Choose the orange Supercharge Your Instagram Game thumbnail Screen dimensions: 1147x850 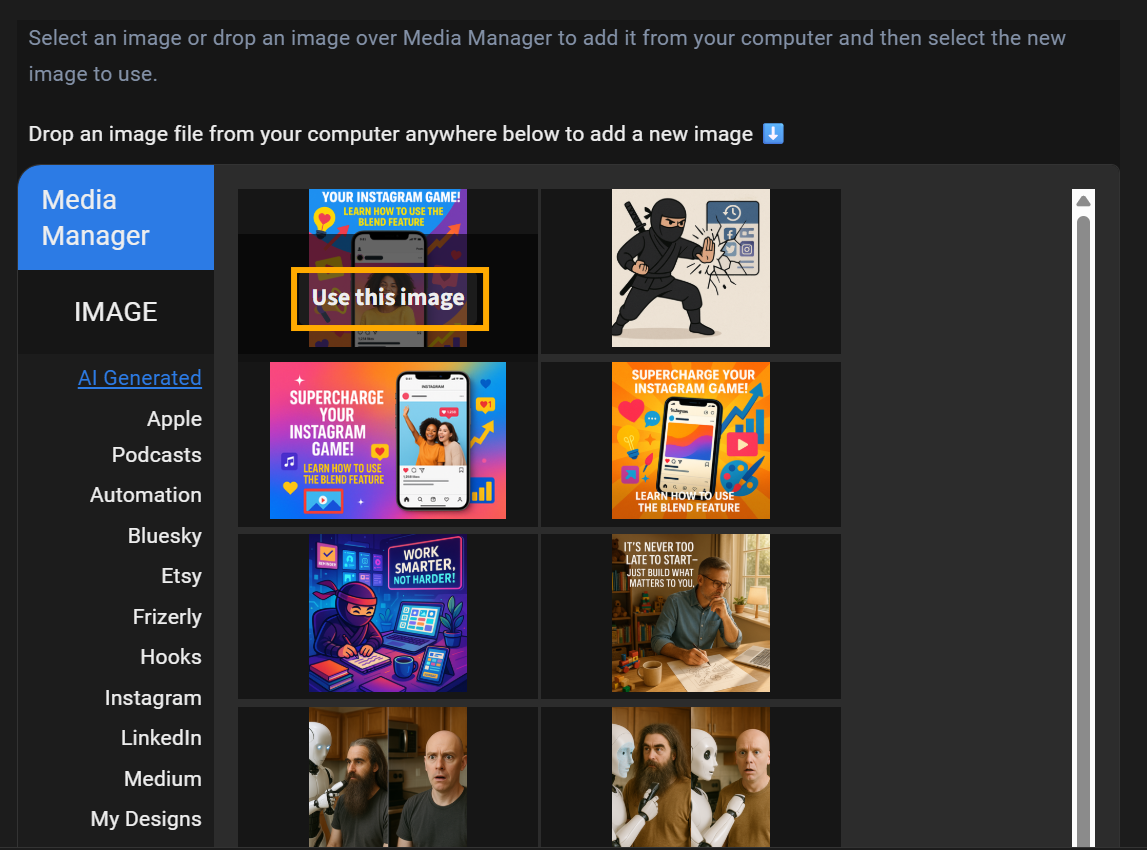point(691,440)
